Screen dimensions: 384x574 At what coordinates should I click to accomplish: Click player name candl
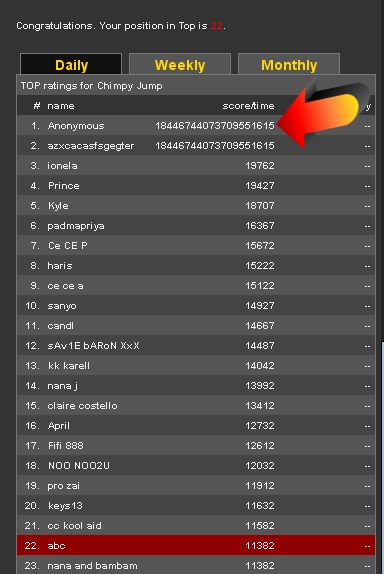[x=60, y=326]
